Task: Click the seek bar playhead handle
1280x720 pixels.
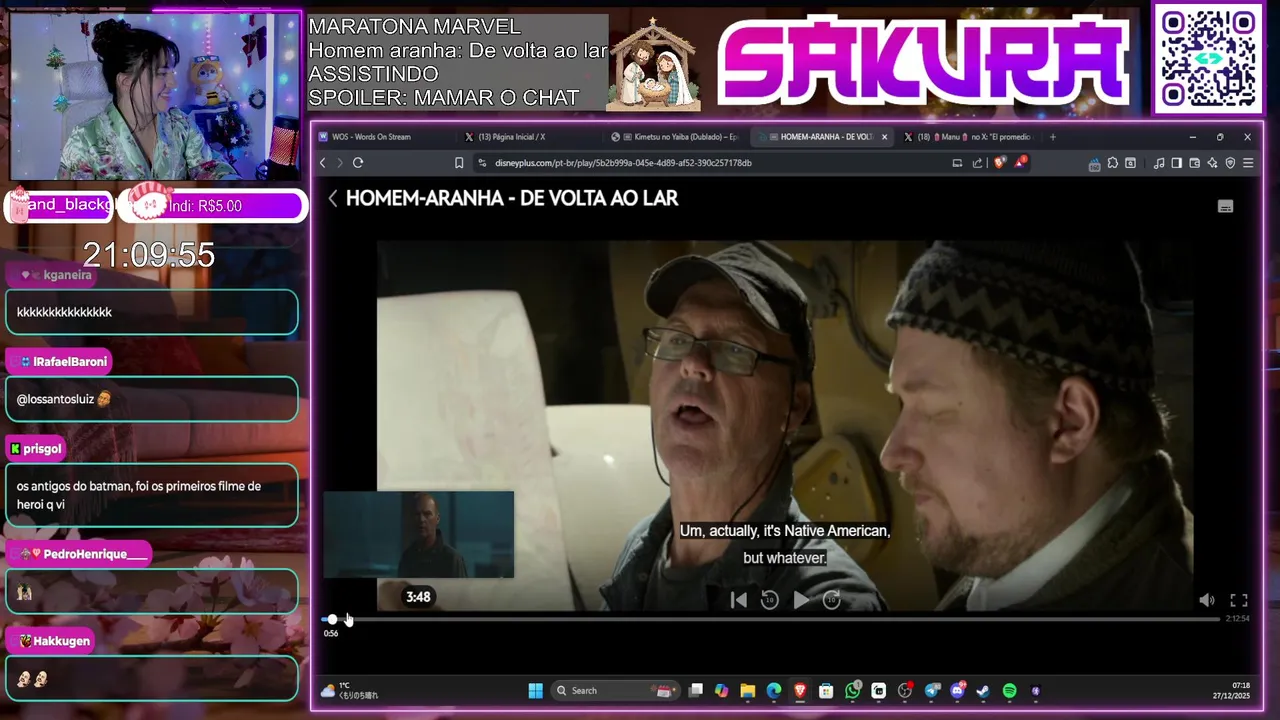Action: tap(332, 619)
